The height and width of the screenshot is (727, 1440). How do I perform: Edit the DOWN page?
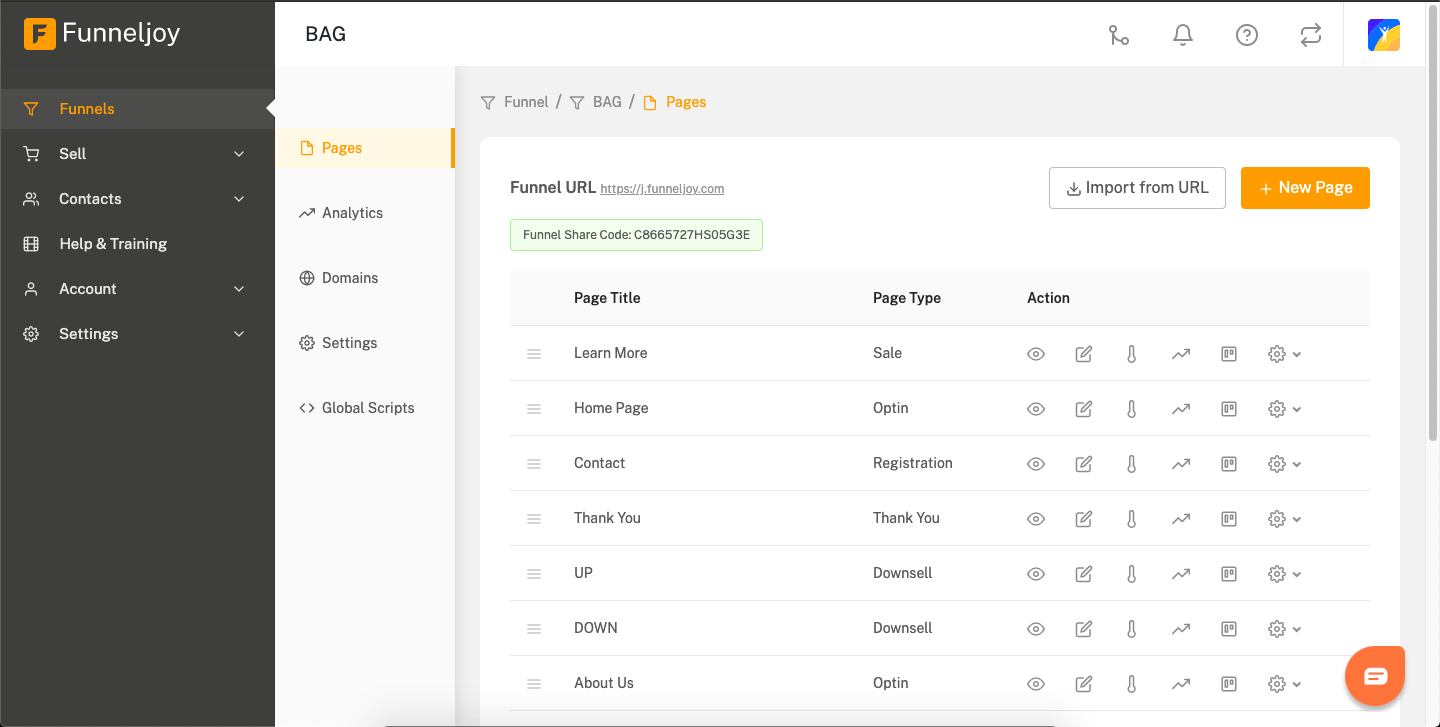1084,629
